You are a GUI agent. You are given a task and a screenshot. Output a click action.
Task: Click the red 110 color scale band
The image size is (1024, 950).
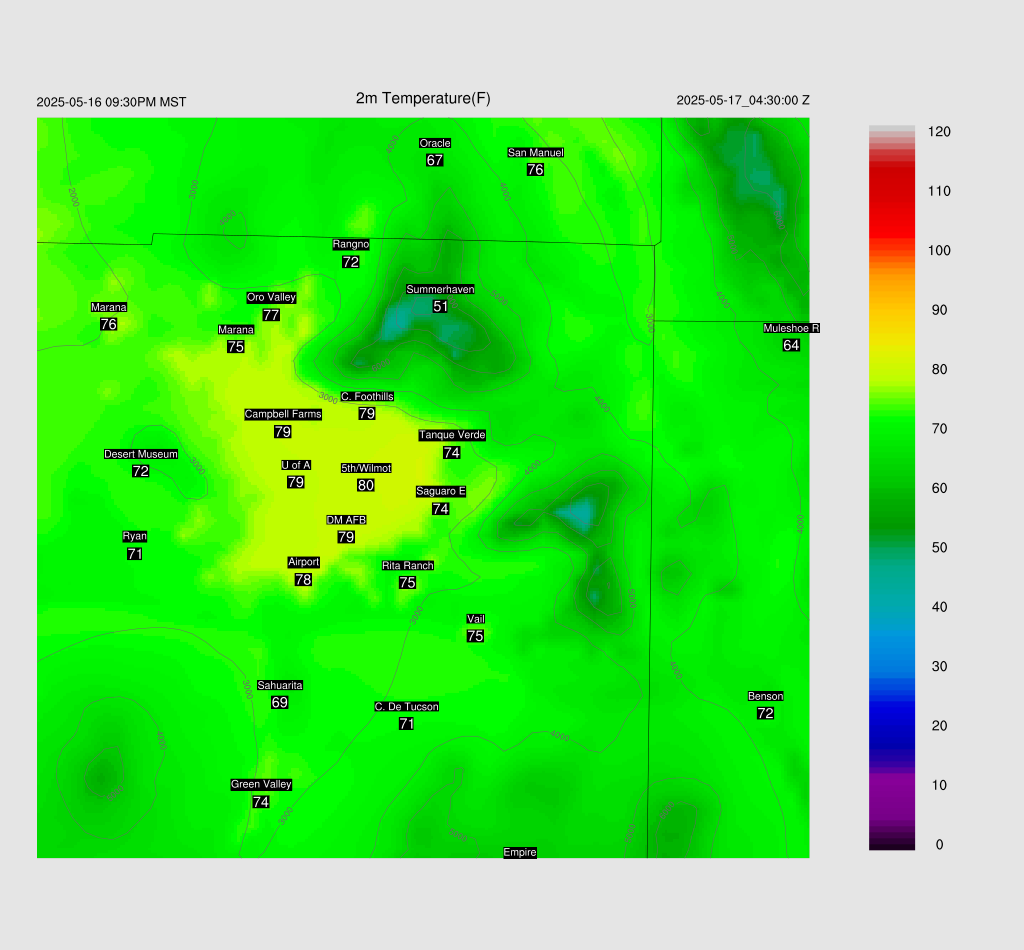coord(891,191)
